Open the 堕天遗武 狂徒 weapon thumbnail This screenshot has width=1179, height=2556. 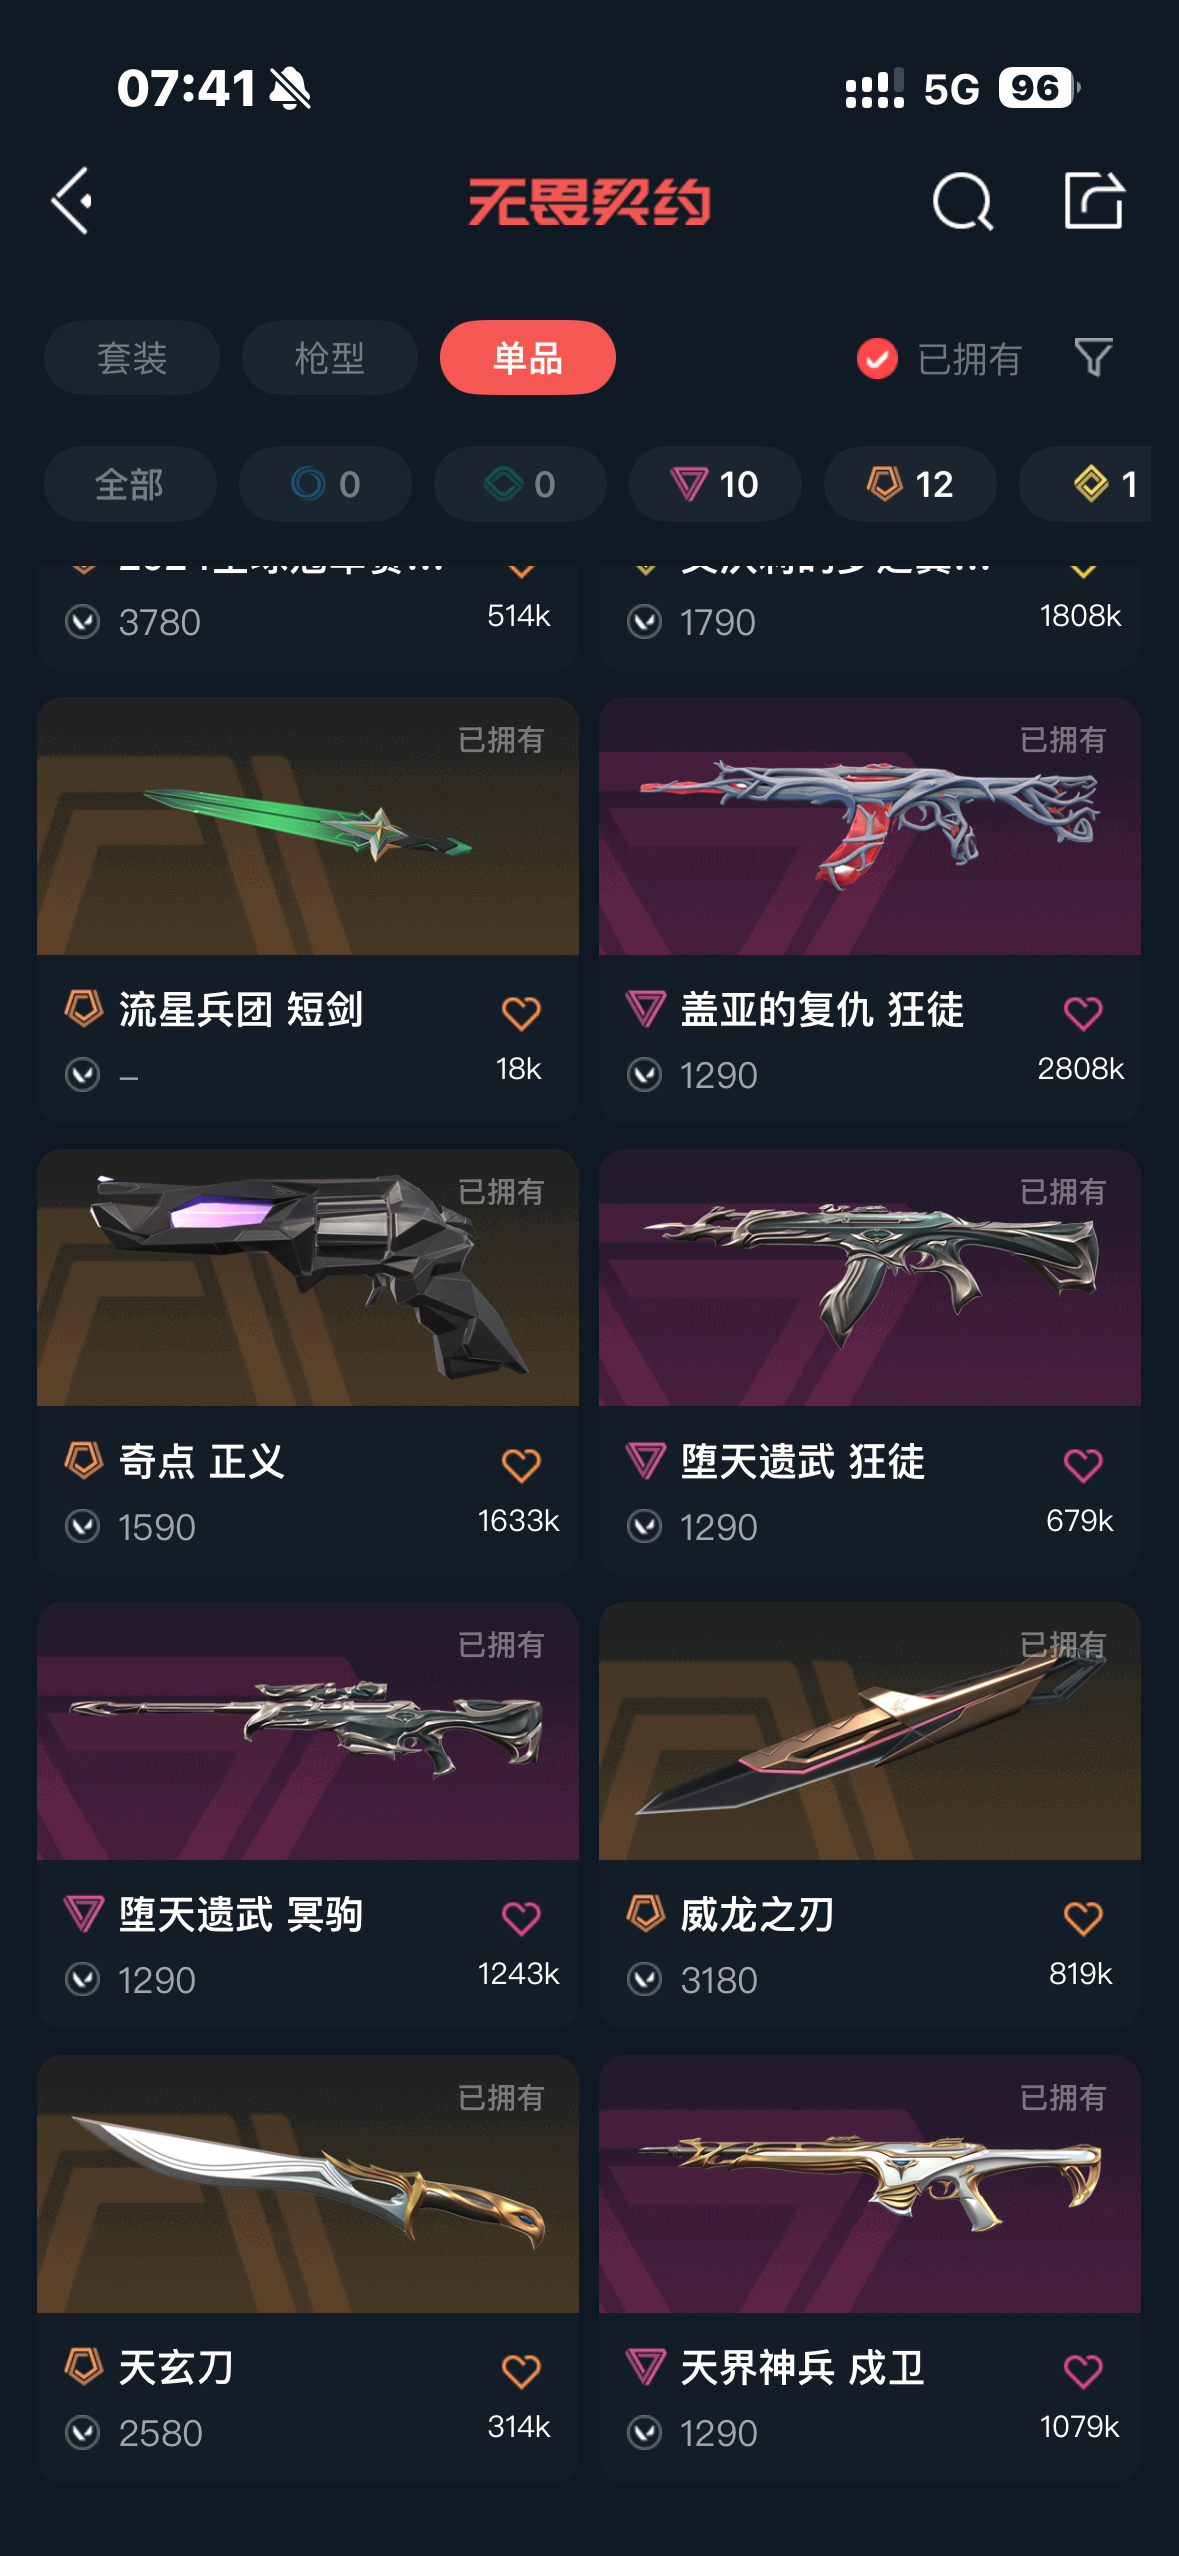click(x=870, y=1278)
